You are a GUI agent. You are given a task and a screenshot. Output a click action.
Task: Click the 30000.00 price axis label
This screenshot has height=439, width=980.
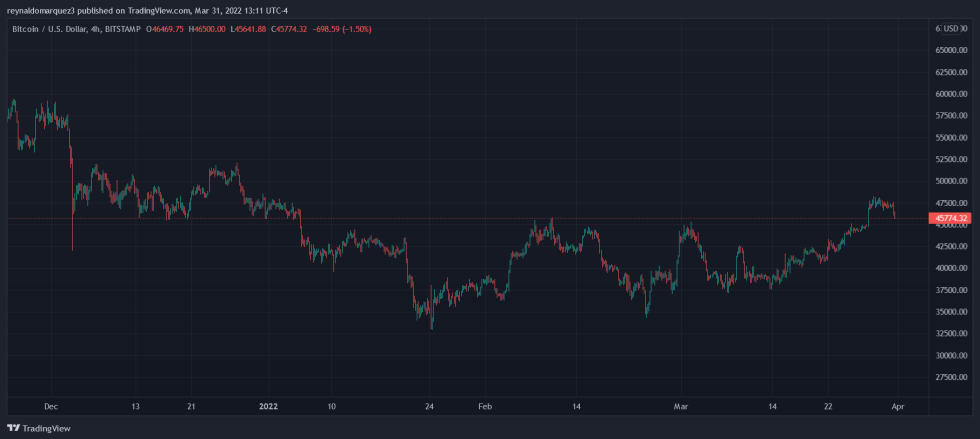(x=949, y=356)
